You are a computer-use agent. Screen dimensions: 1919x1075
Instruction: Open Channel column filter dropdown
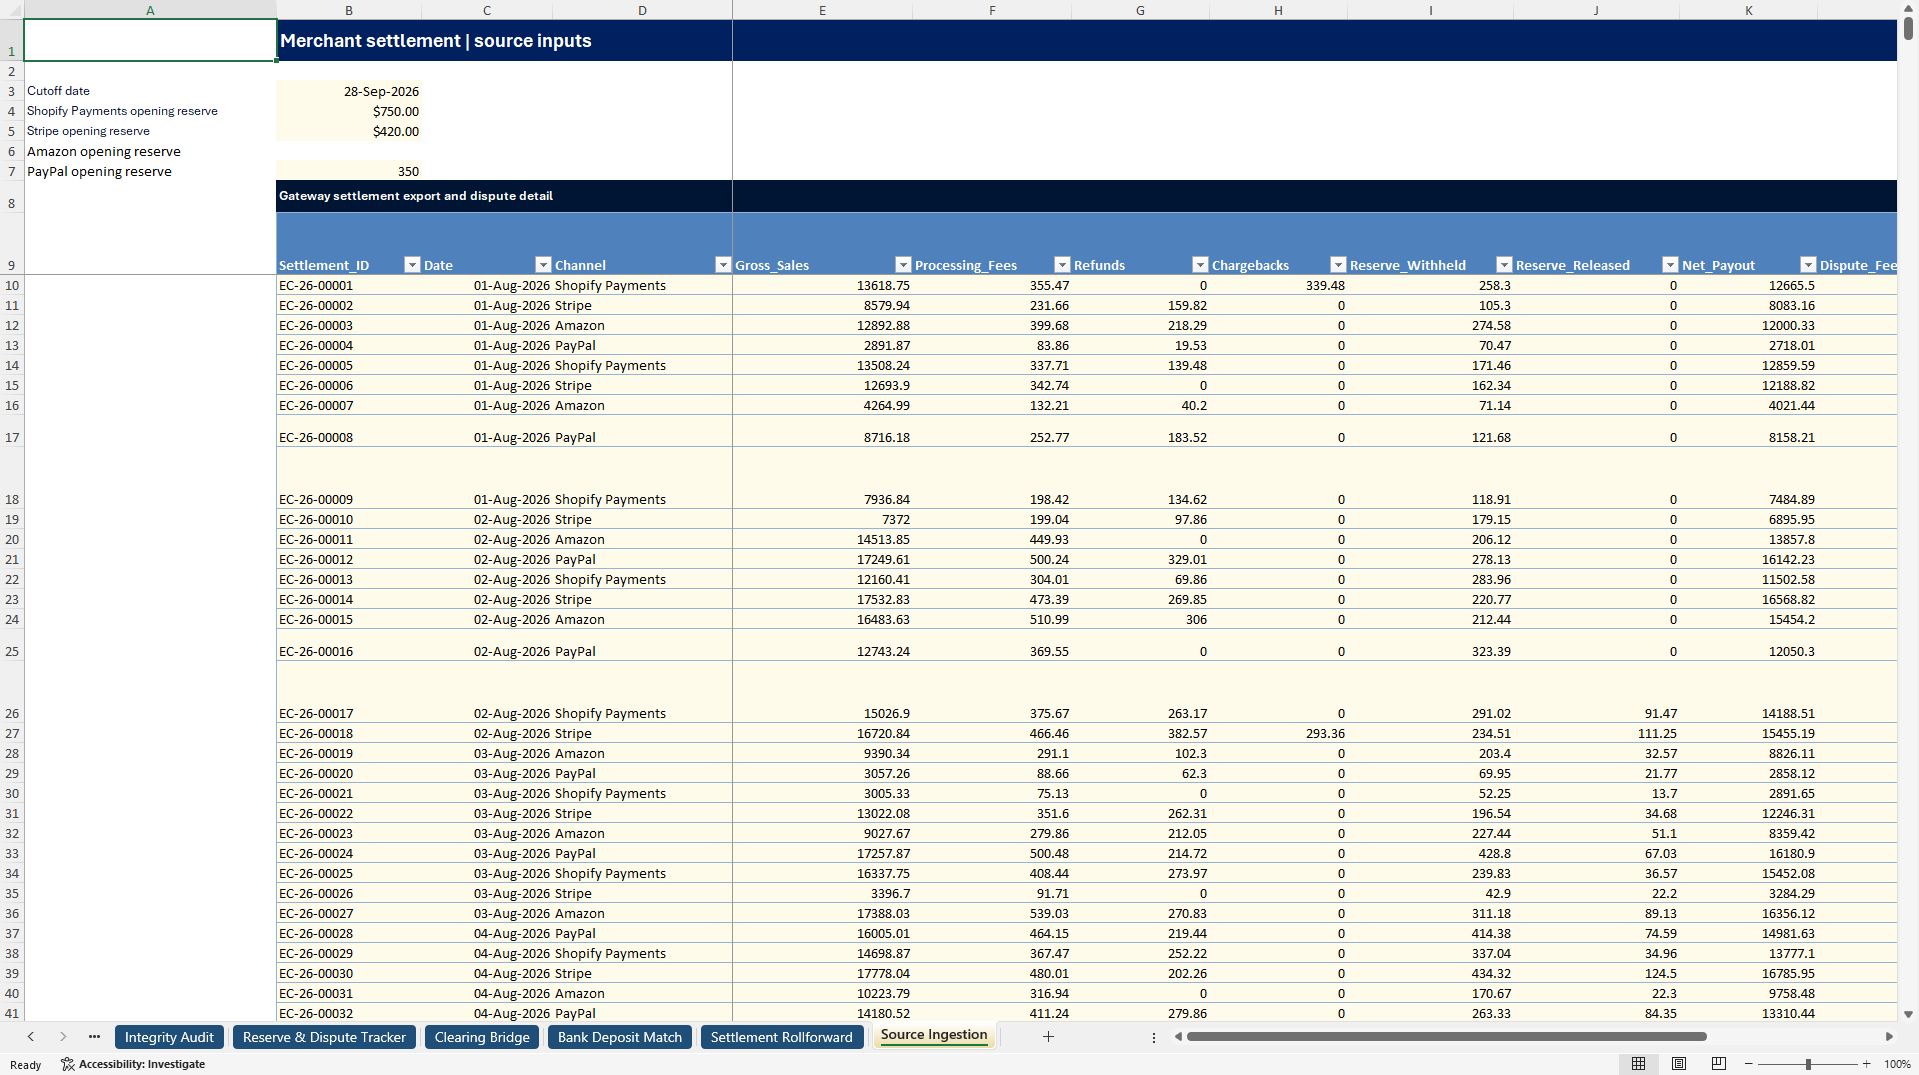[723, 265]
